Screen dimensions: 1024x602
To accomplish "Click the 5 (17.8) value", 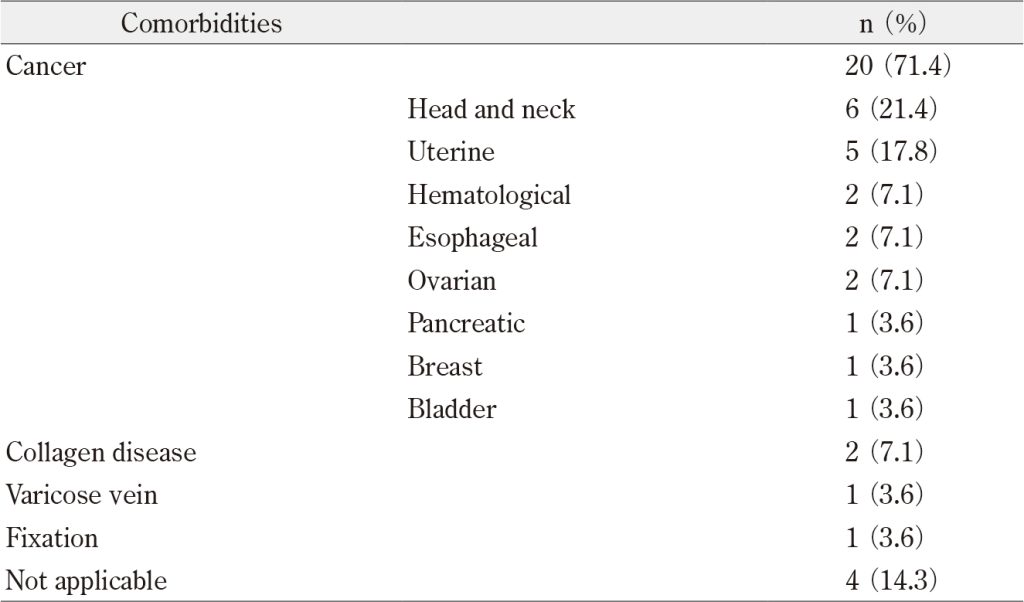I will click(891, 151).
